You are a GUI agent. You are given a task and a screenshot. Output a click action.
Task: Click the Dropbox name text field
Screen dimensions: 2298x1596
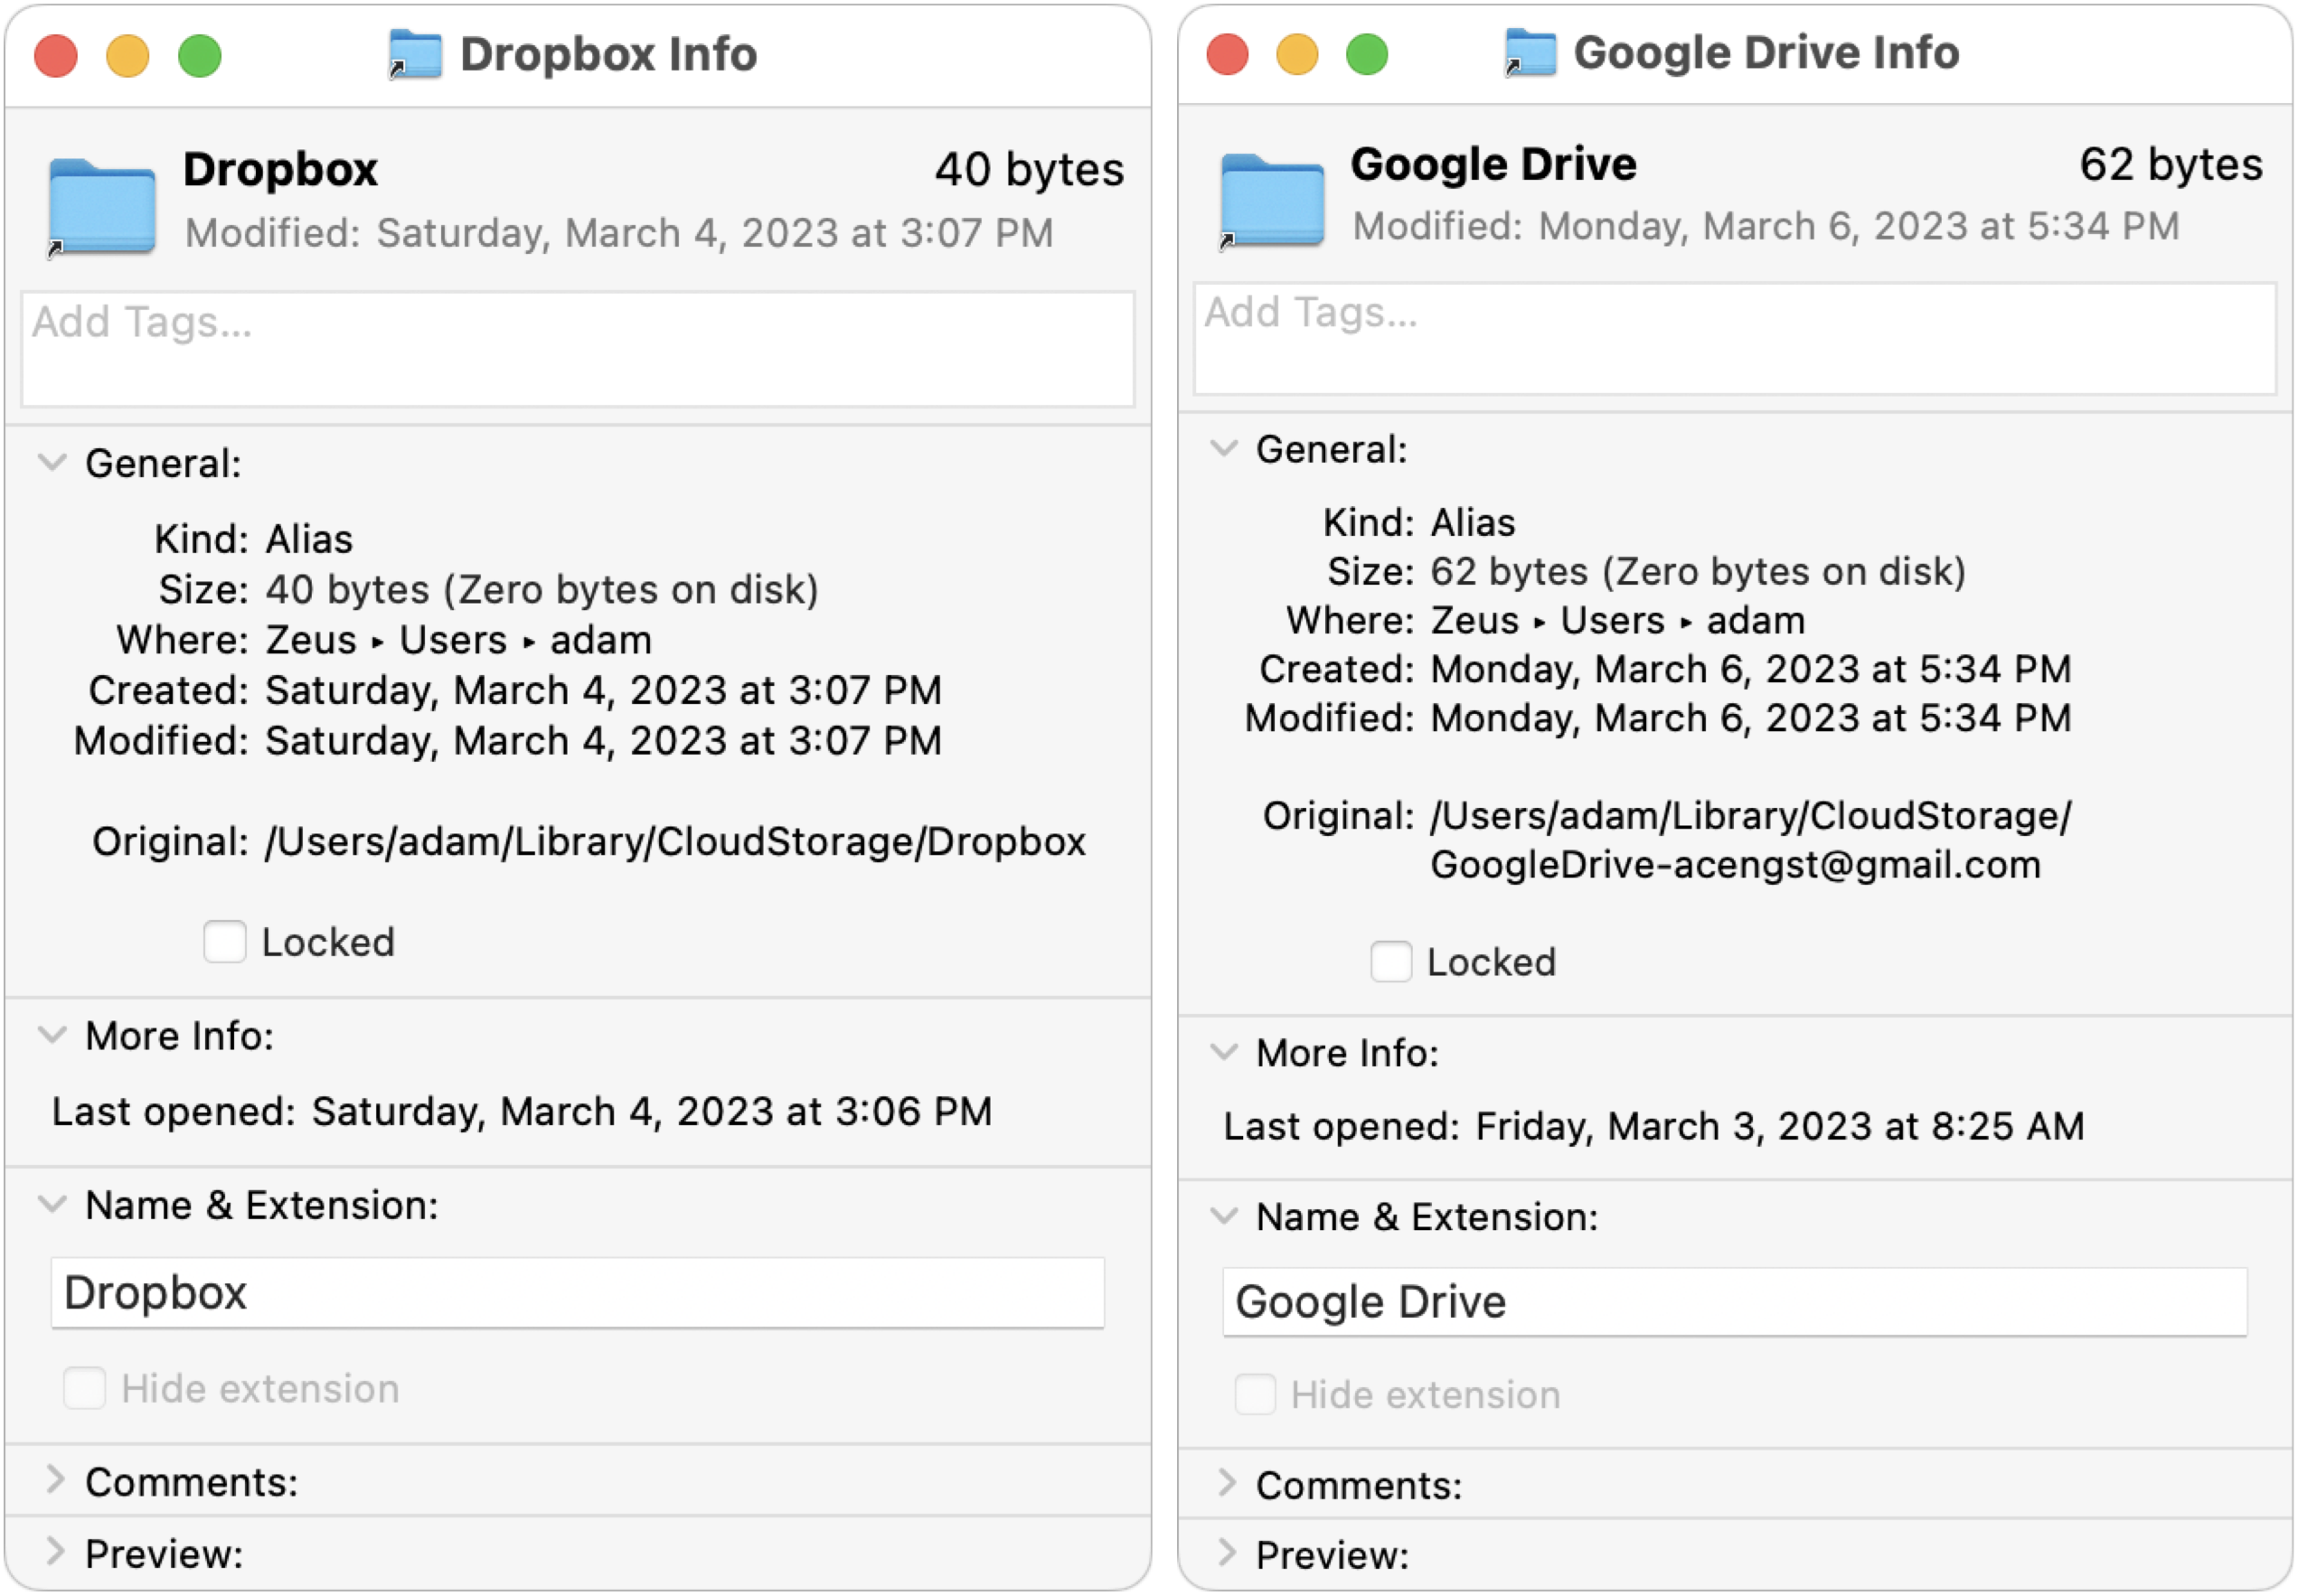coord(577,1292)
